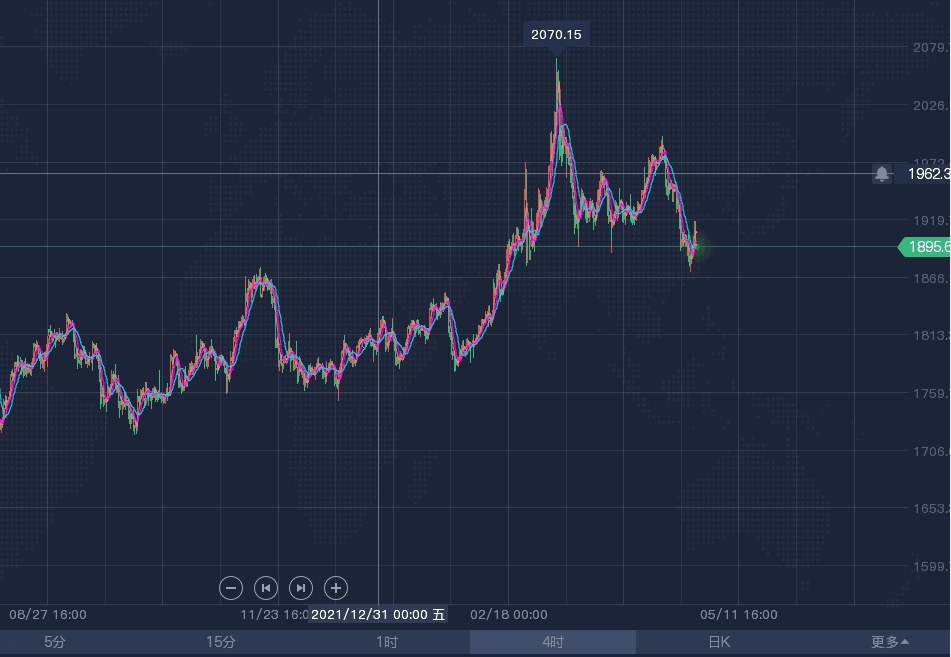Click the 2021/12/31 00:00 crosshair date label
The height and width of the screenshot is (657, 951).
point(378,615)
